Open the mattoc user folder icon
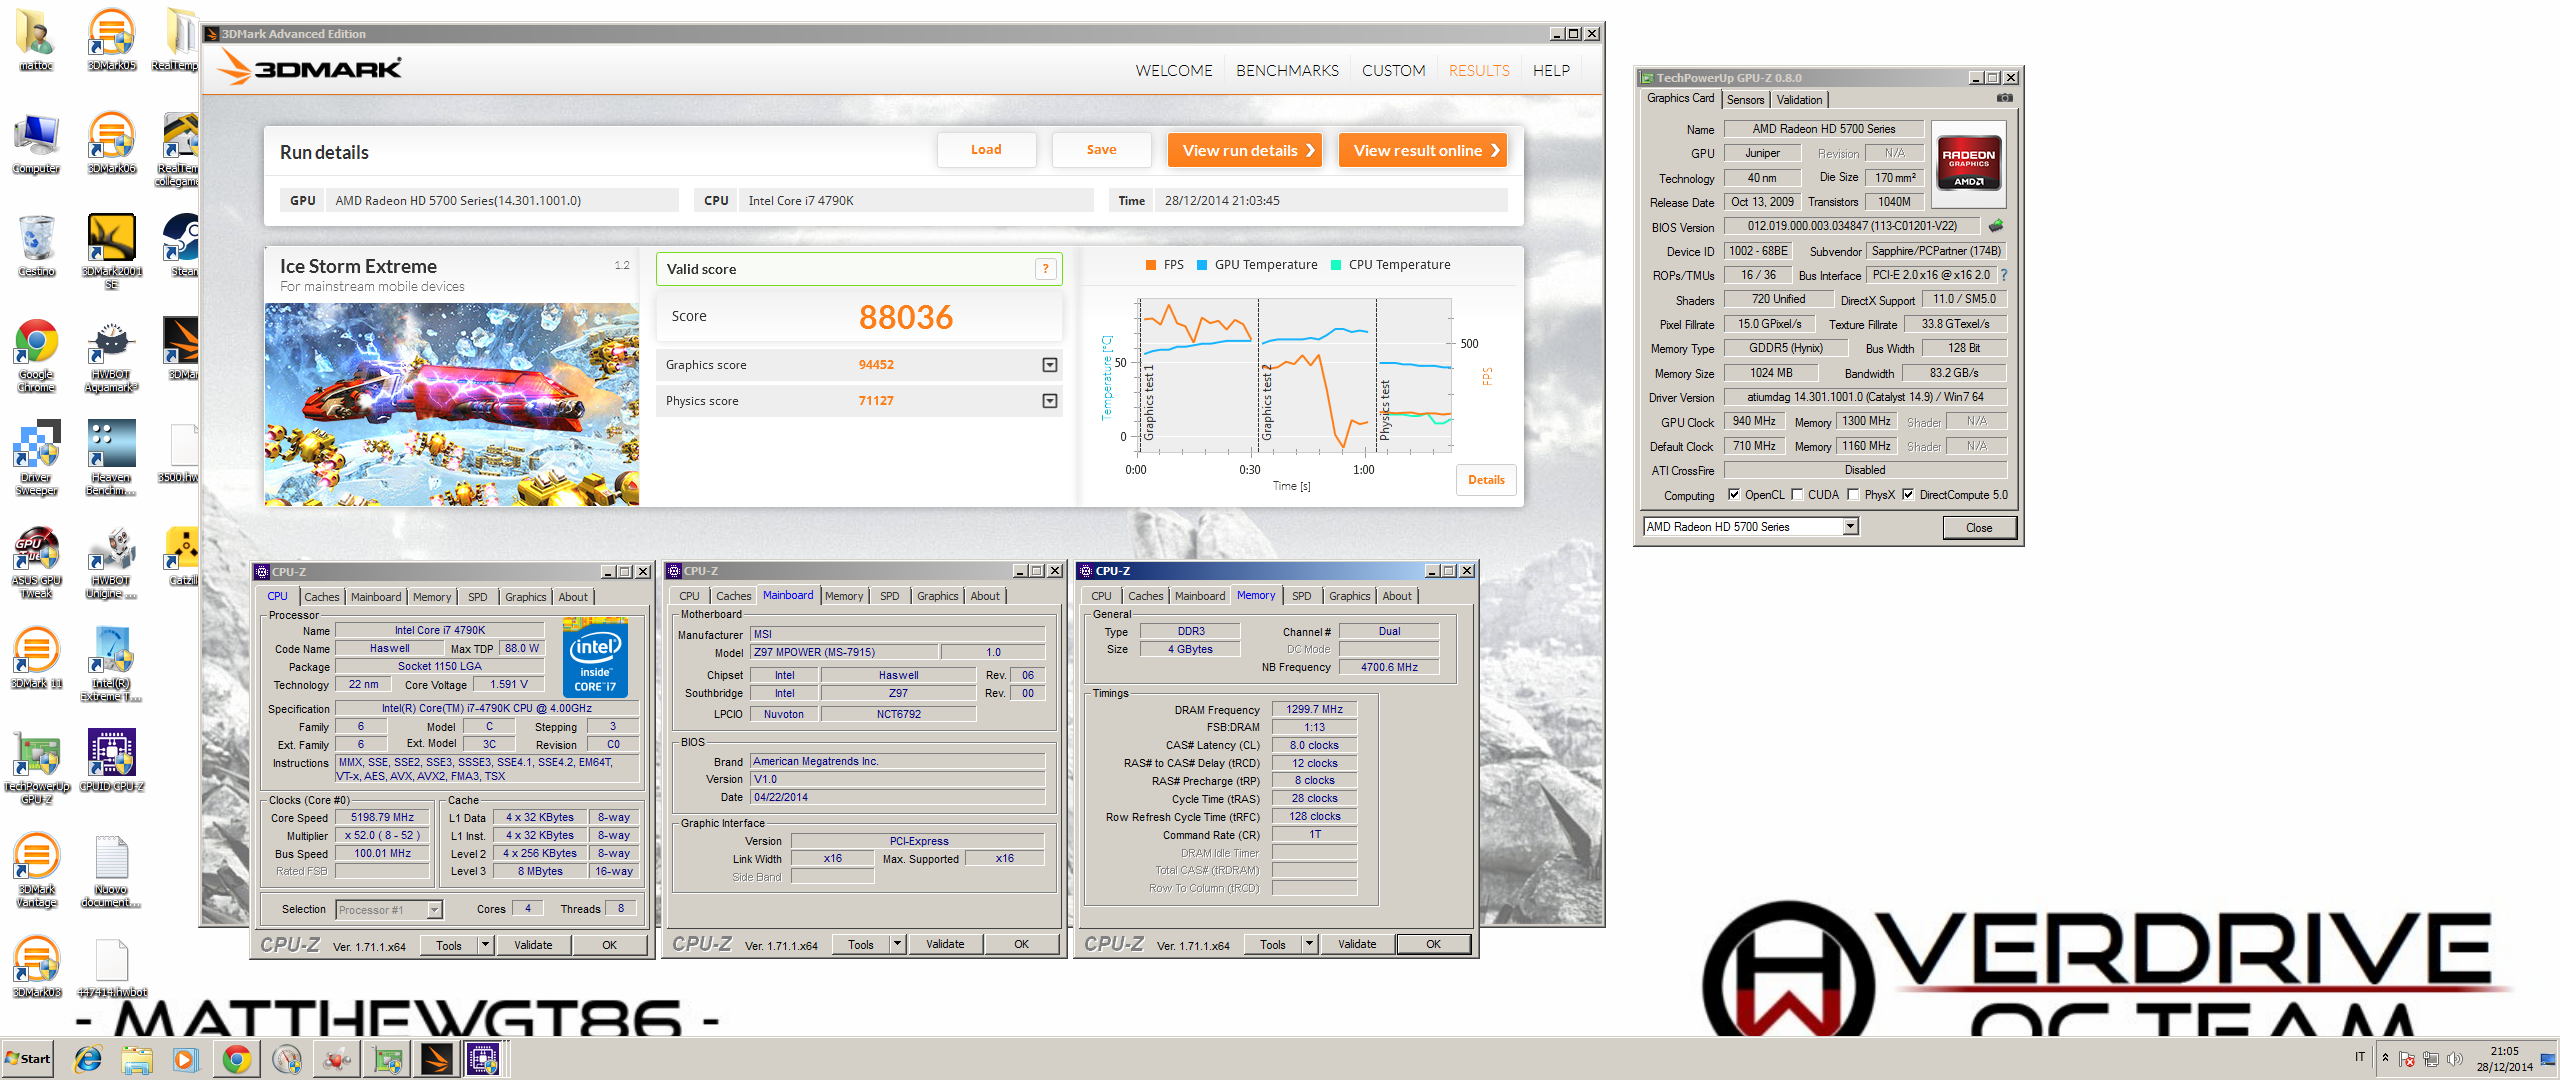2560x1080 pixels. click(x=37, y=40)
